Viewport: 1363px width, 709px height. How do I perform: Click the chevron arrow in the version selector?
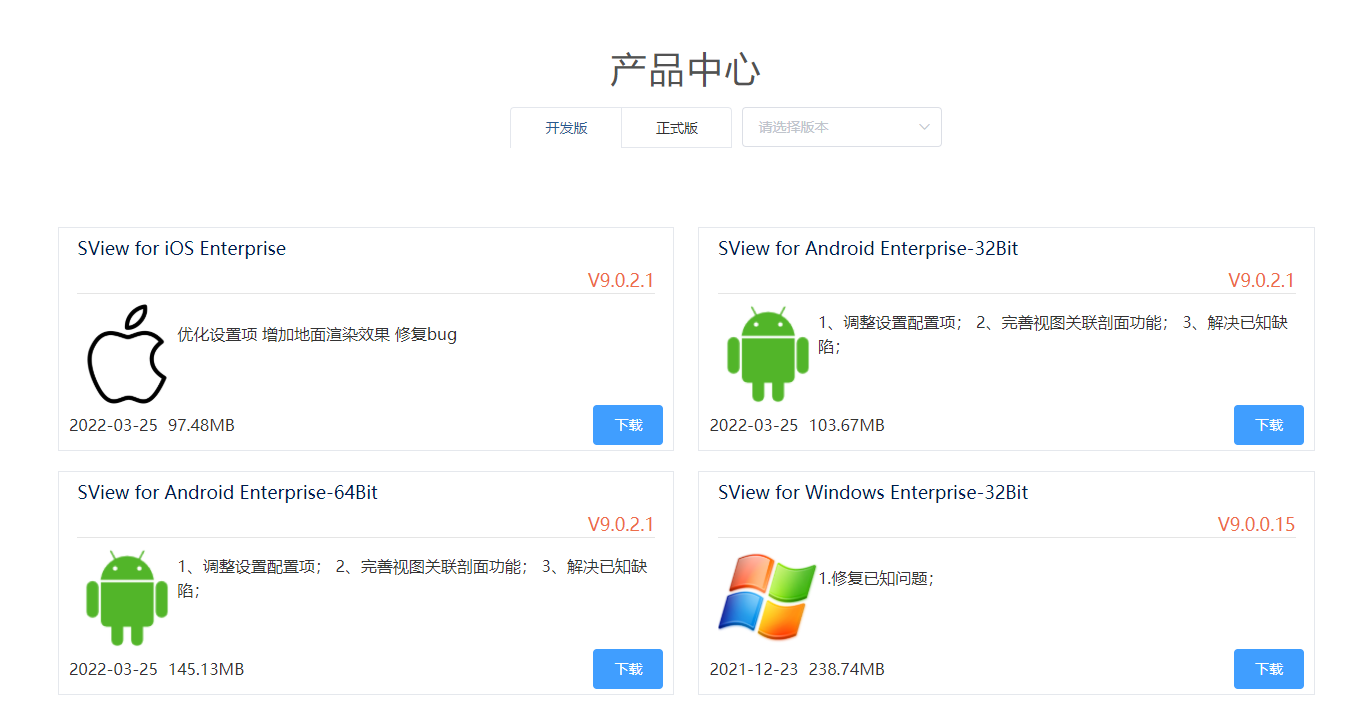coord(924,127)
